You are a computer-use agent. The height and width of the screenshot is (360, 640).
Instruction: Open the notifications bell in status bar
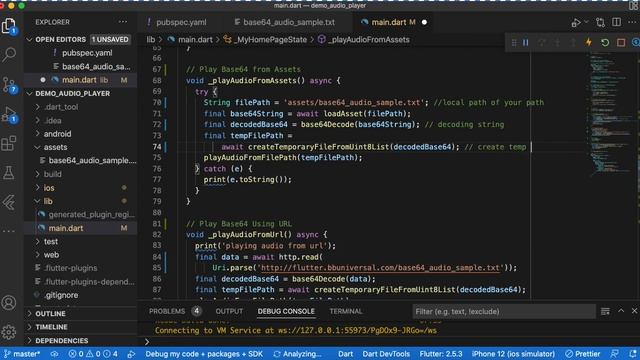coord(632,354)
